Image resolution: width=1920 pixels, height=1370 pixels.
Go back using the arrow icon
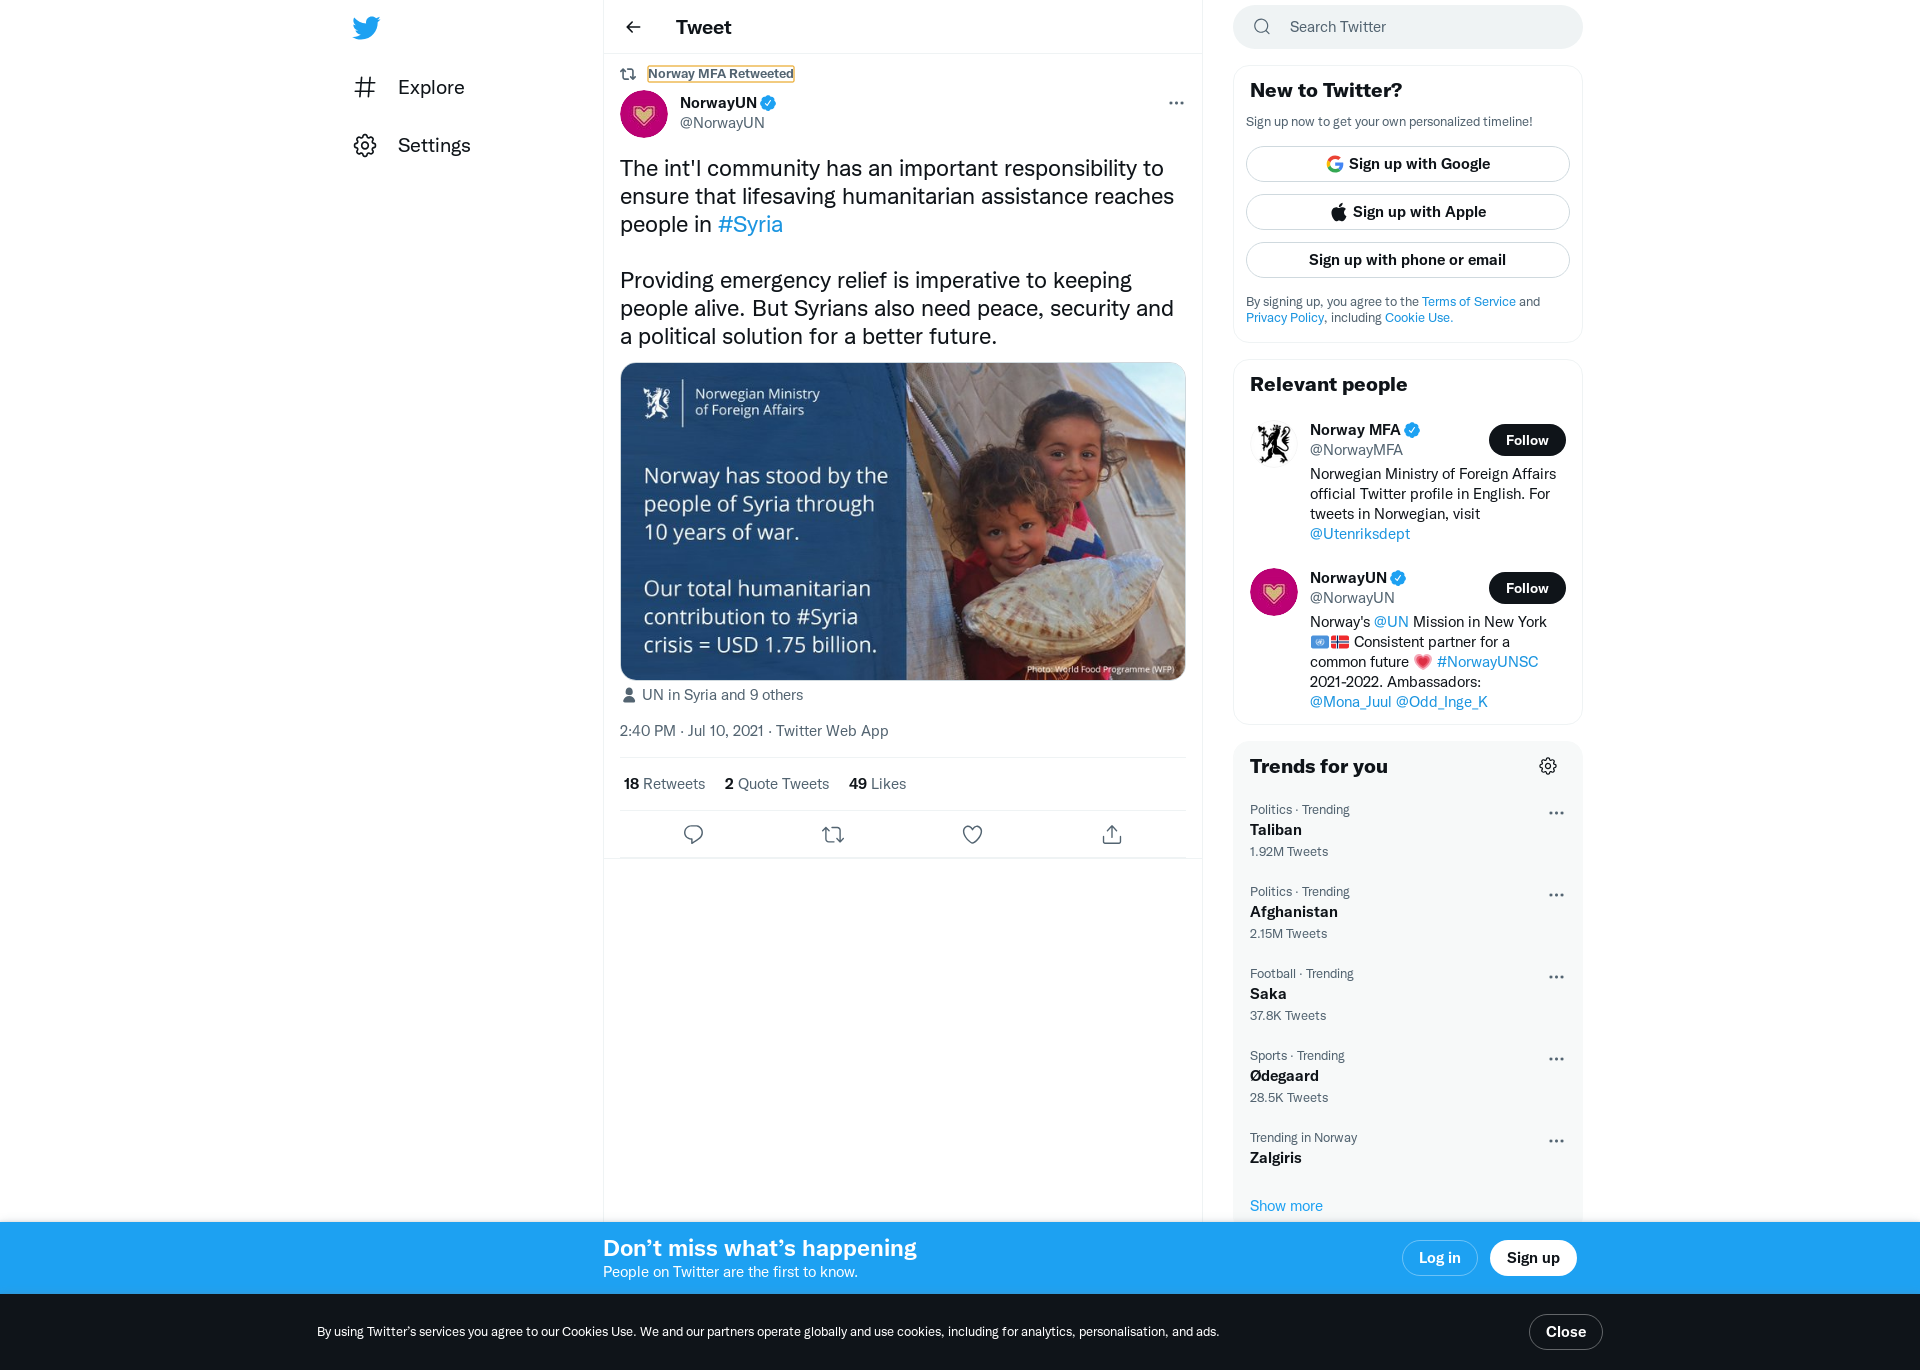(x=633, y=27)
